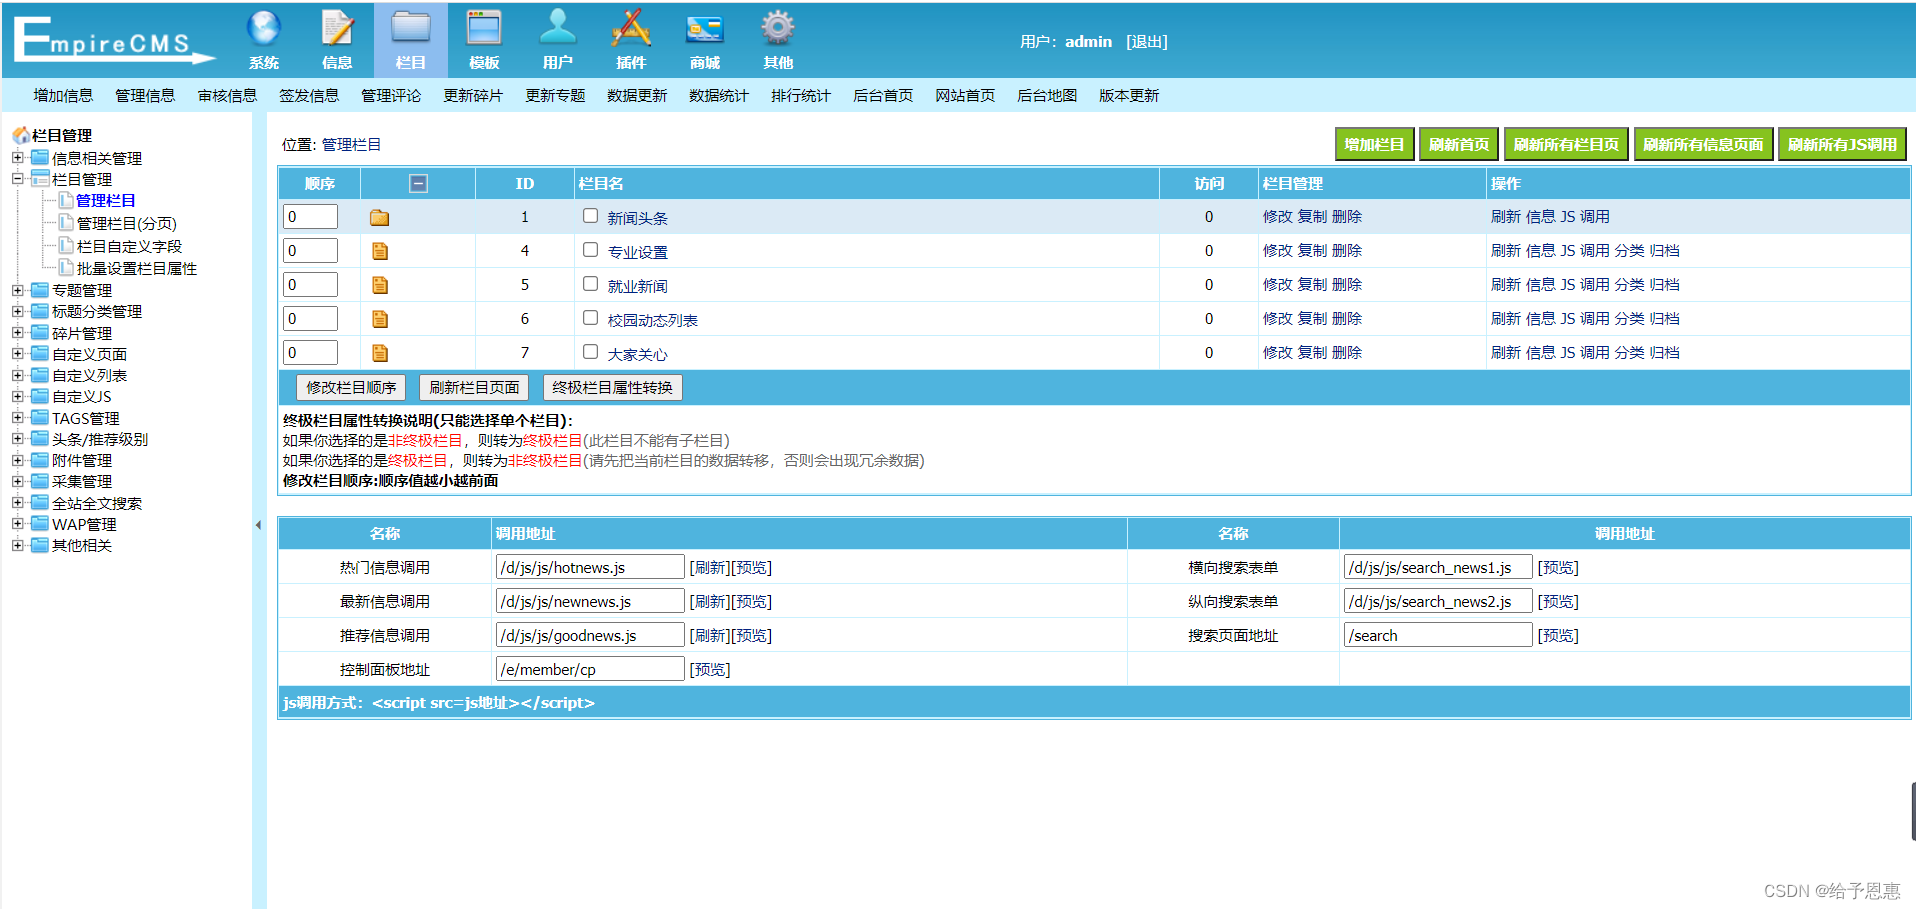Open the 用户 (User) person icon
1916x909 pixels.
[x=557, y=28]
